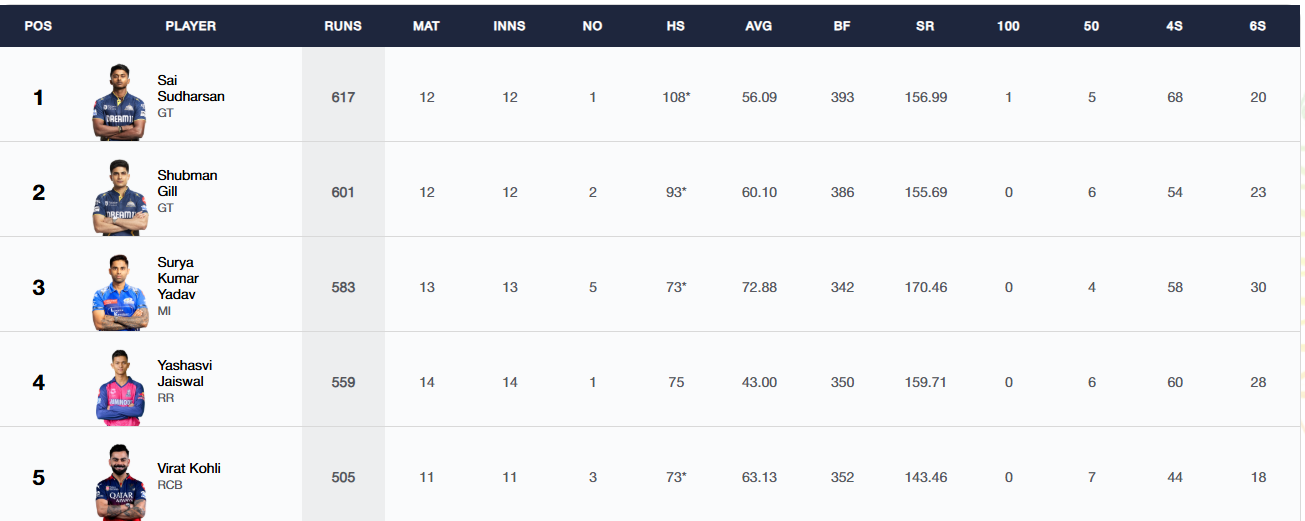Open Shubman Gill's player photo

pos(119,197)
